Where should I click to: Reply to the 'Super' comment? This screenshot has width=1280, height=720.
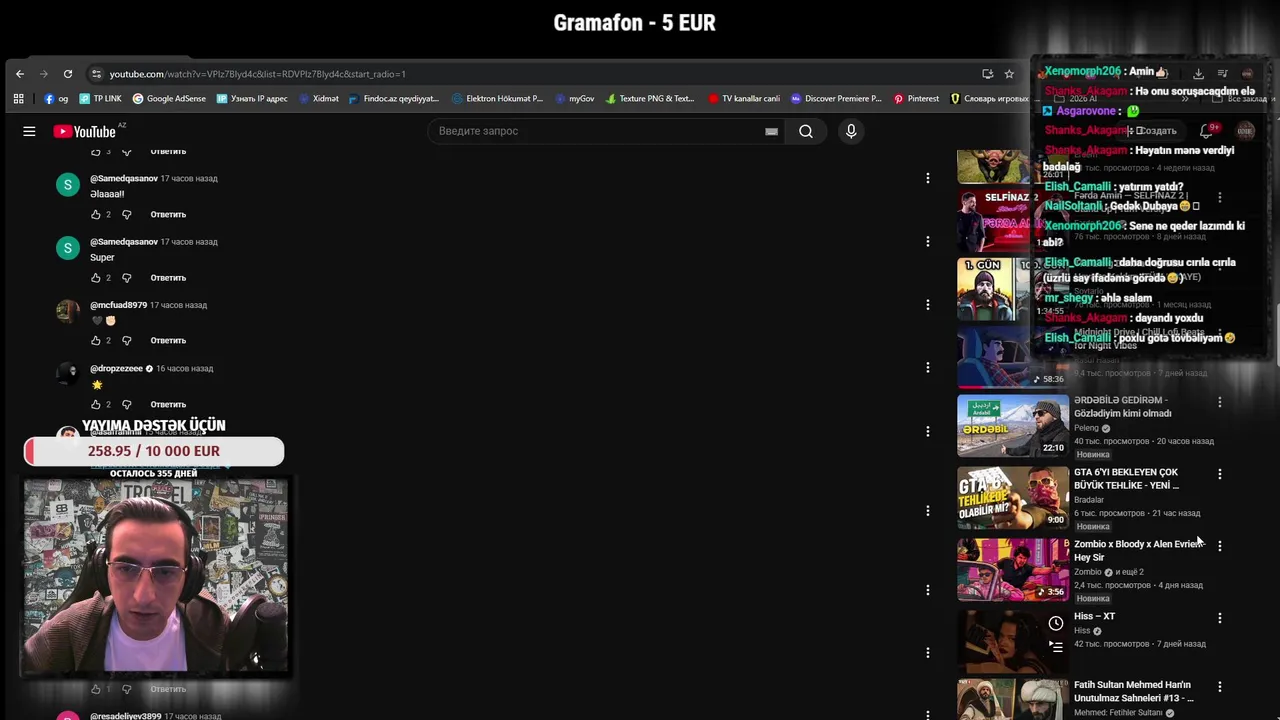point(168,277)
